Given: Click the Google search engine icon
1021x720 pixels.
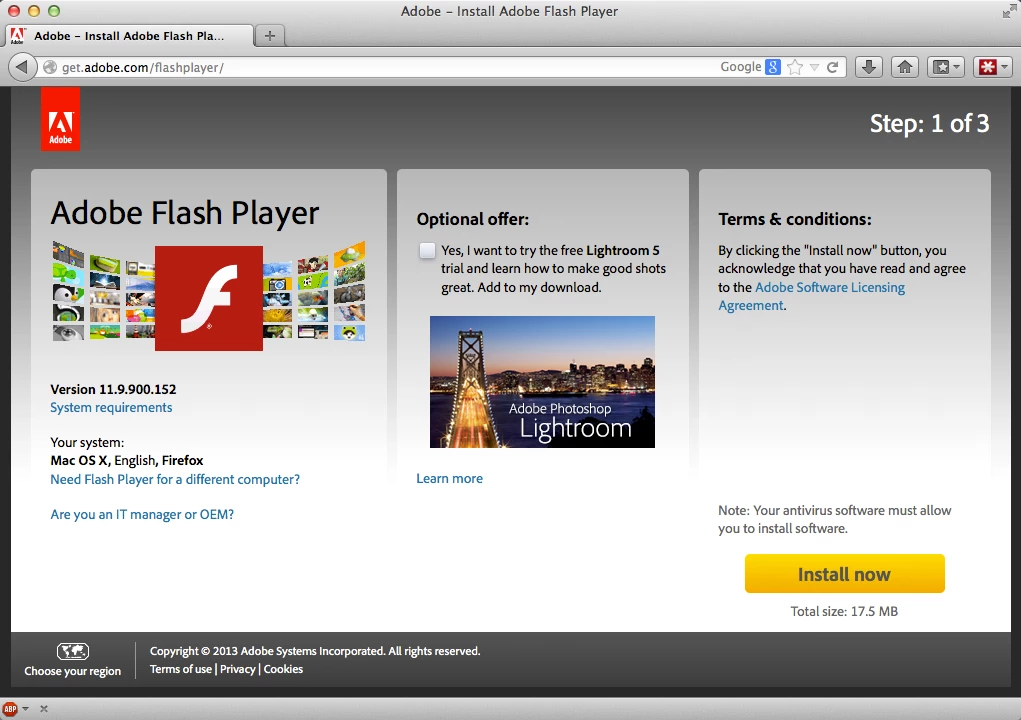Looking at the screenshot, I should (772, 67).
